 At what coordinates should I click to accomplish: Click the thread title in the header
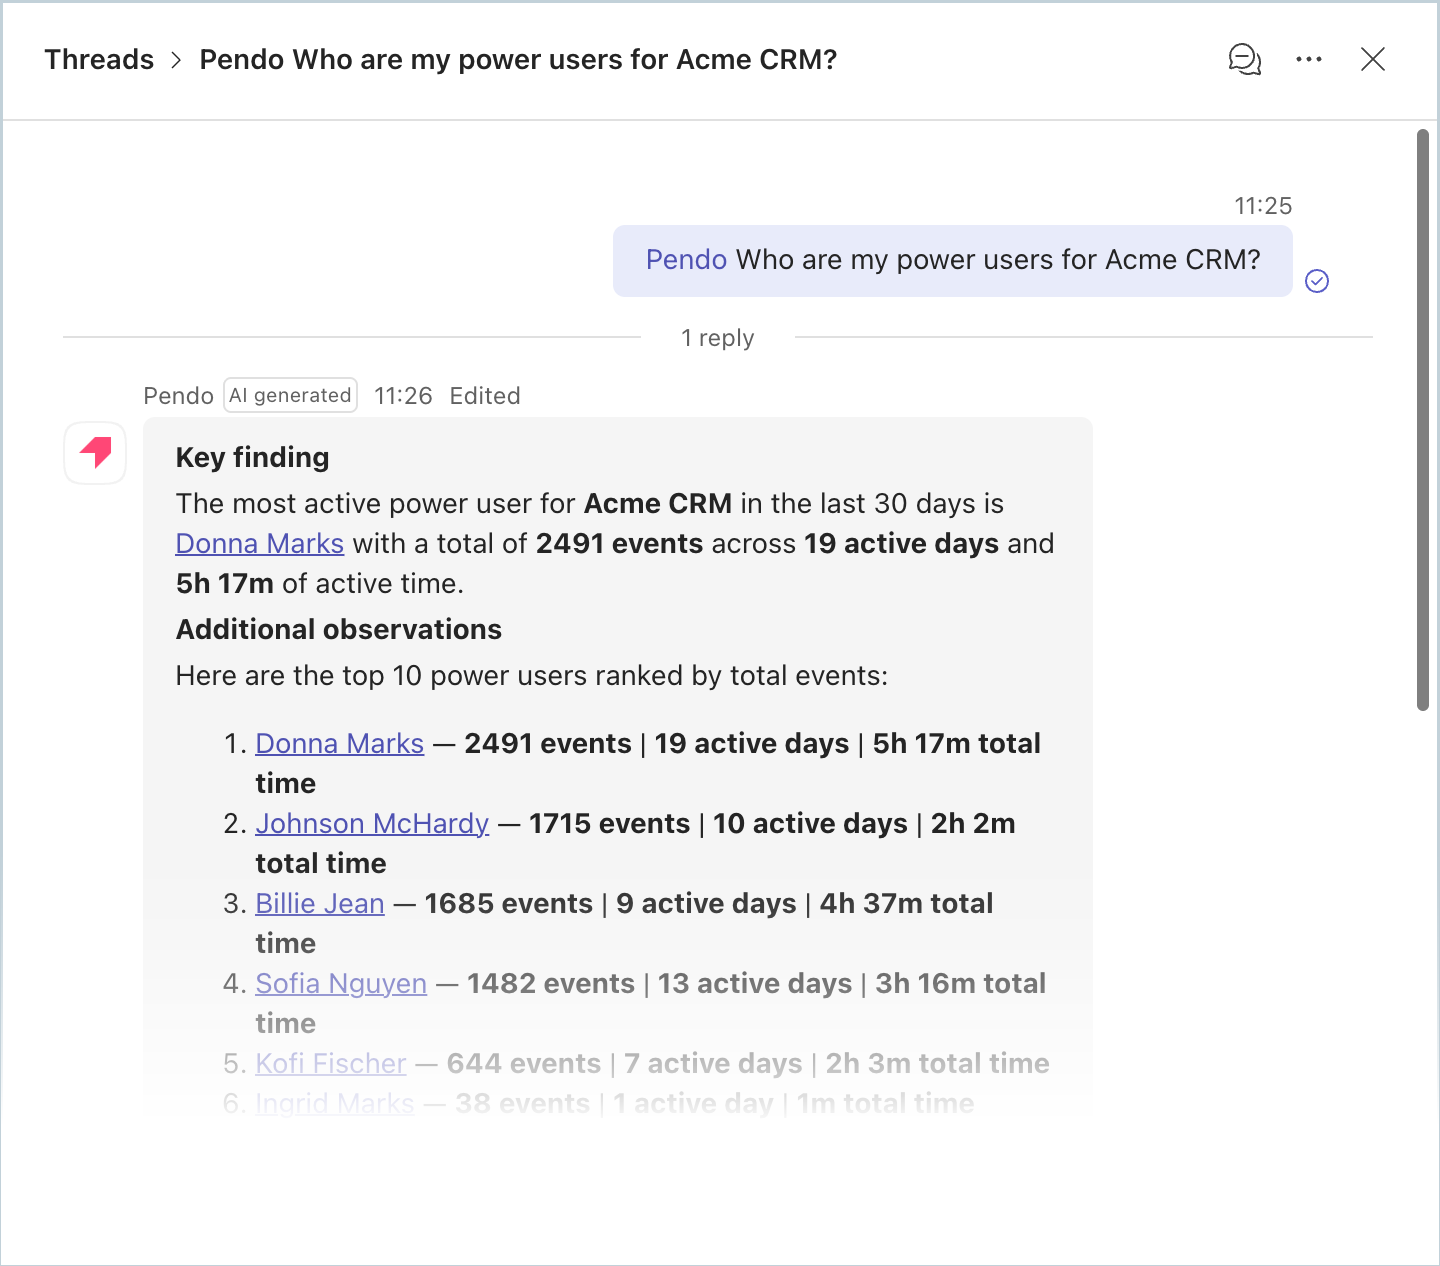pyautogui.click(x=518, y=60)
